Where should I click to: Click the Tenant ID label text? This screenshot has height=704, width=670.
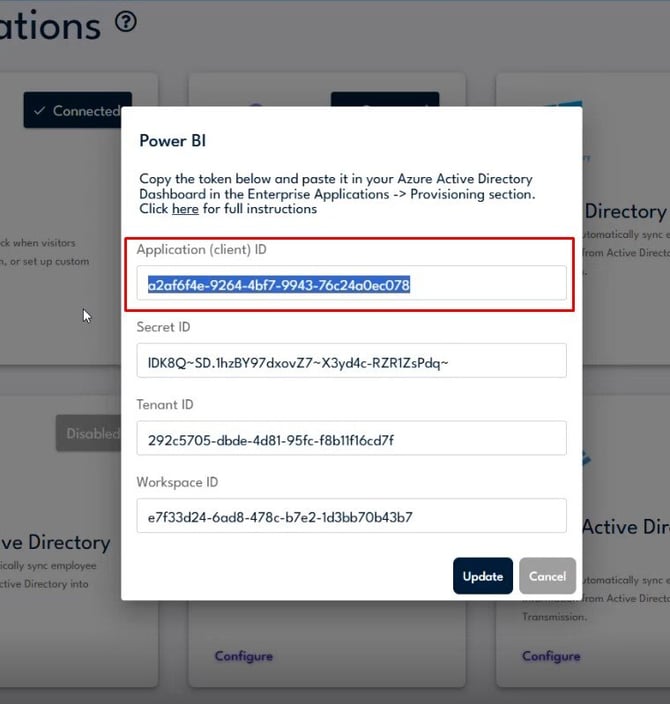point(165,405)
